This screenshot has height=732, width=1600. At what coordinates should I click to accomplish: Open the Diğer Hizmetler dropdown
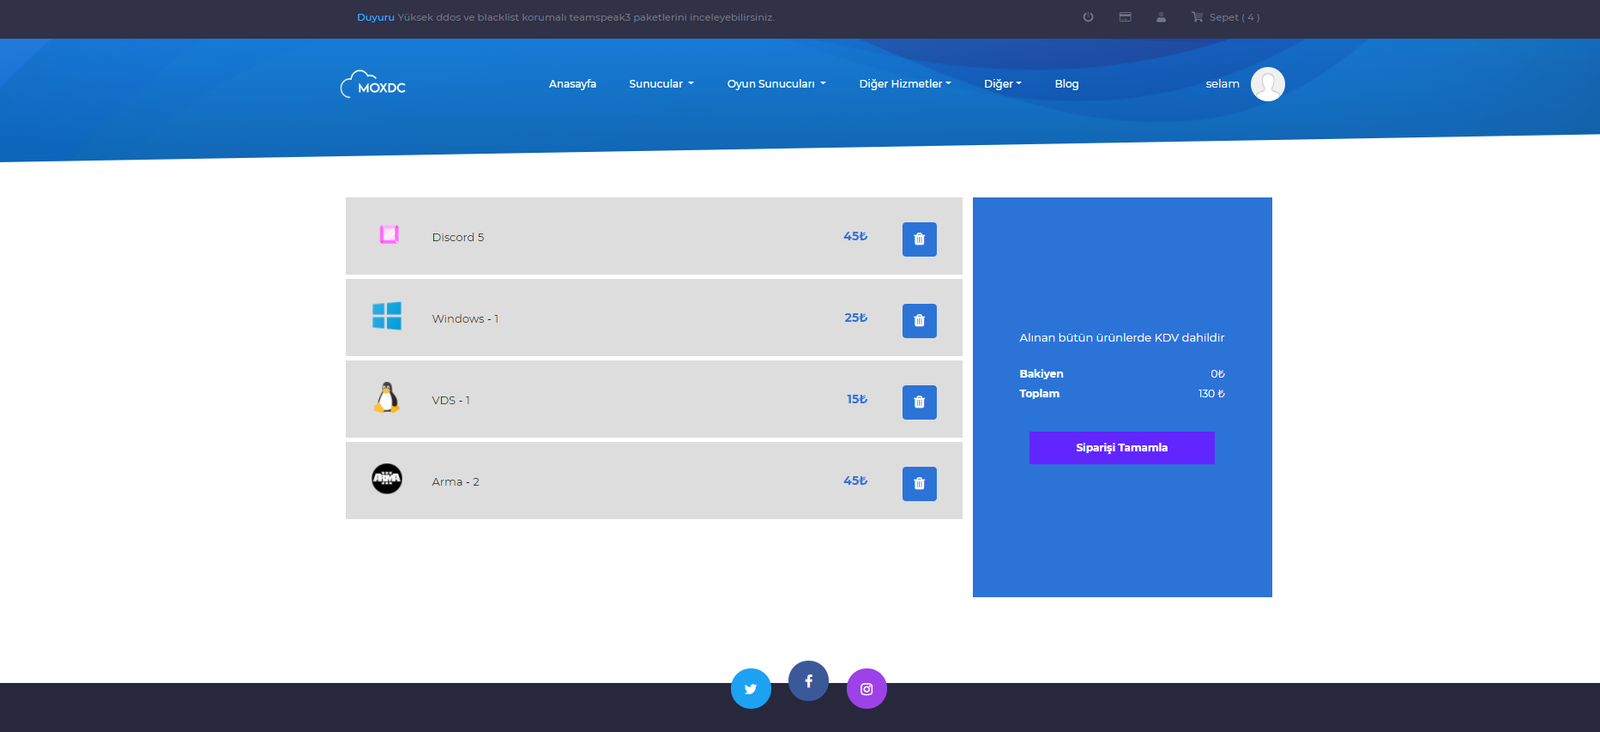click(905, 84)
